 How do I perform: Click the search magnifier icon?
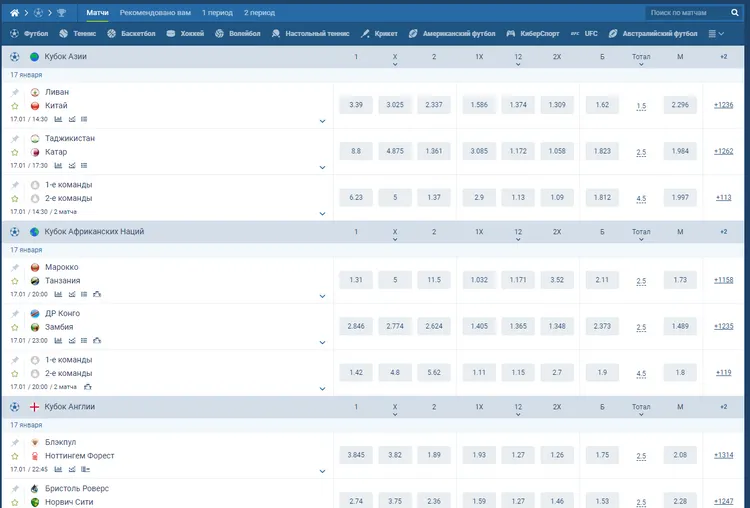tap(735, 13)
